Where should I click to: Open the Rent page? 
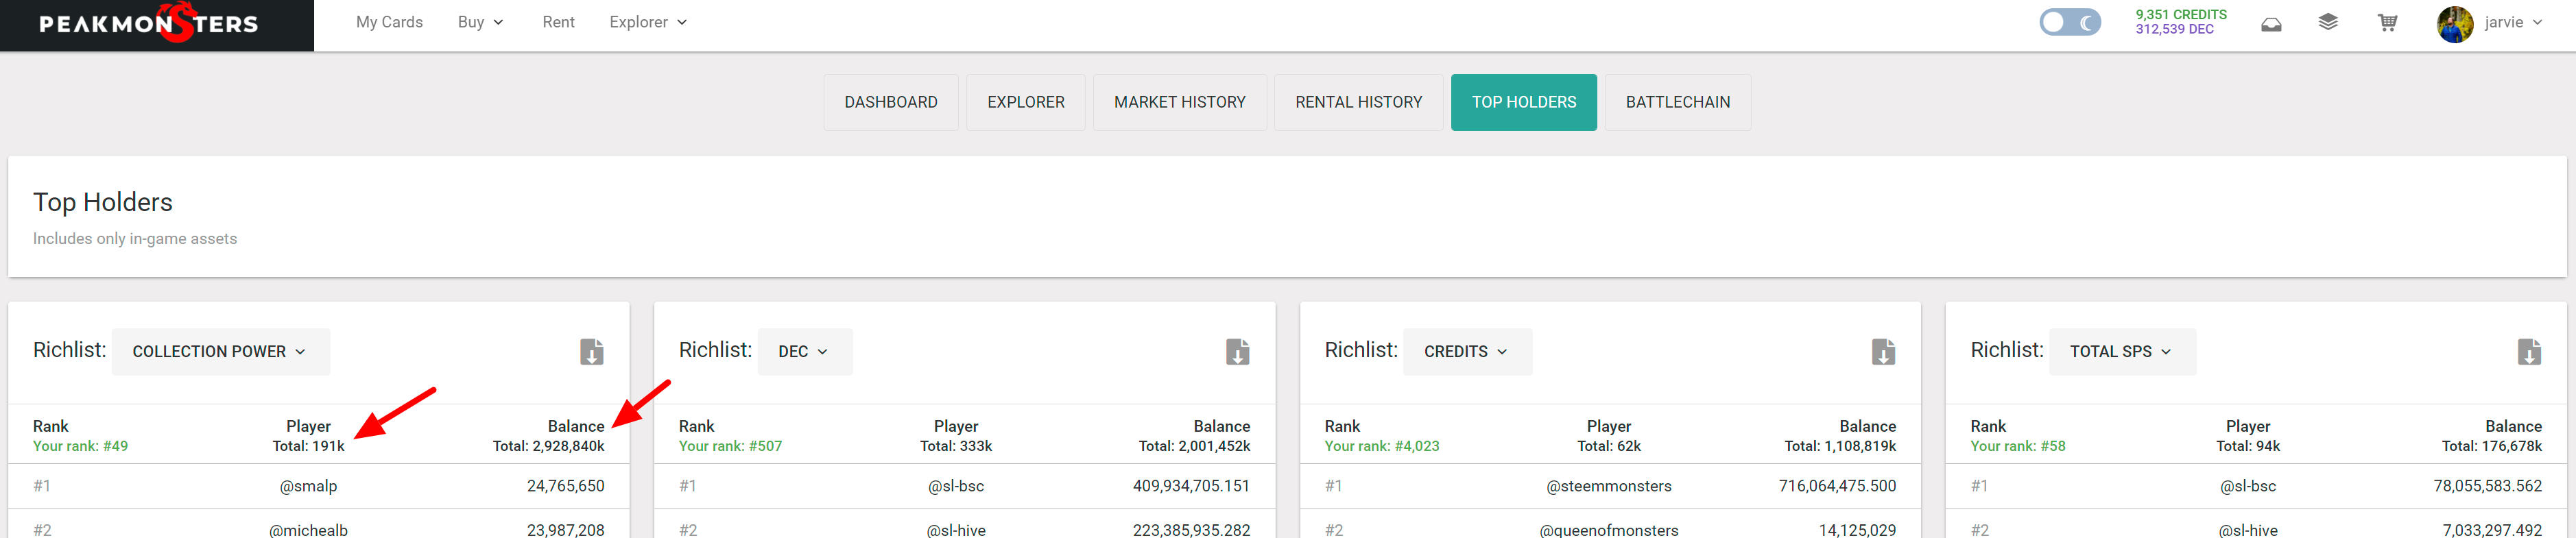558,22
